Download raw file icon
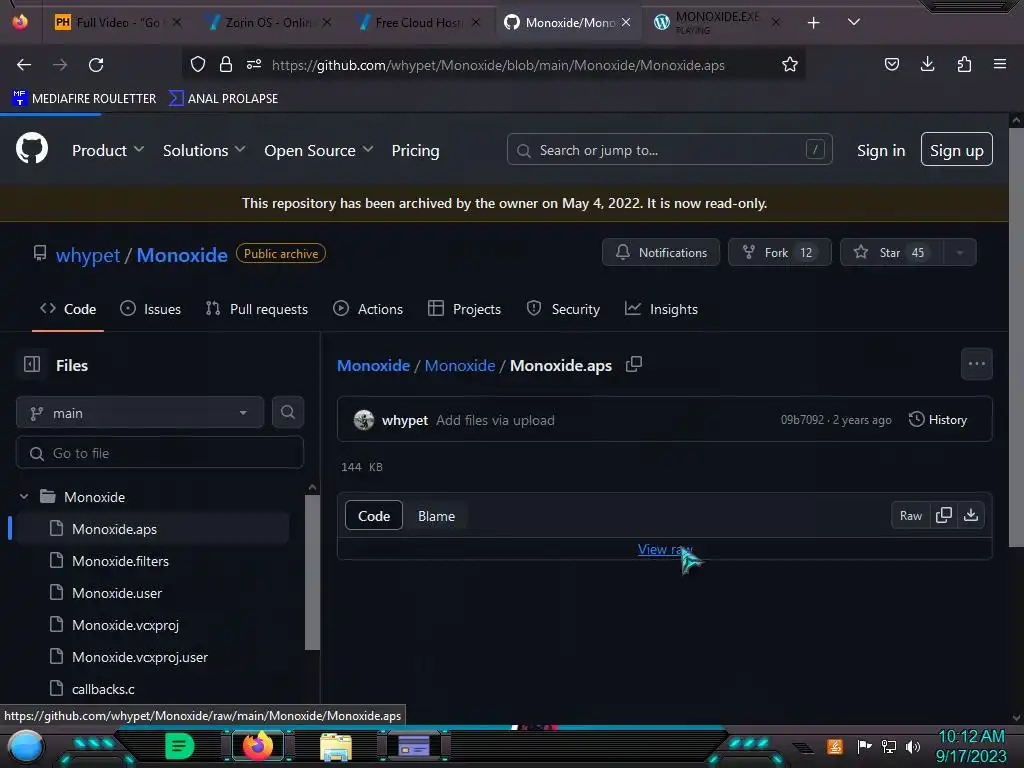Image resolution: width=1024 pixels, height=768 pixels. 971,515
